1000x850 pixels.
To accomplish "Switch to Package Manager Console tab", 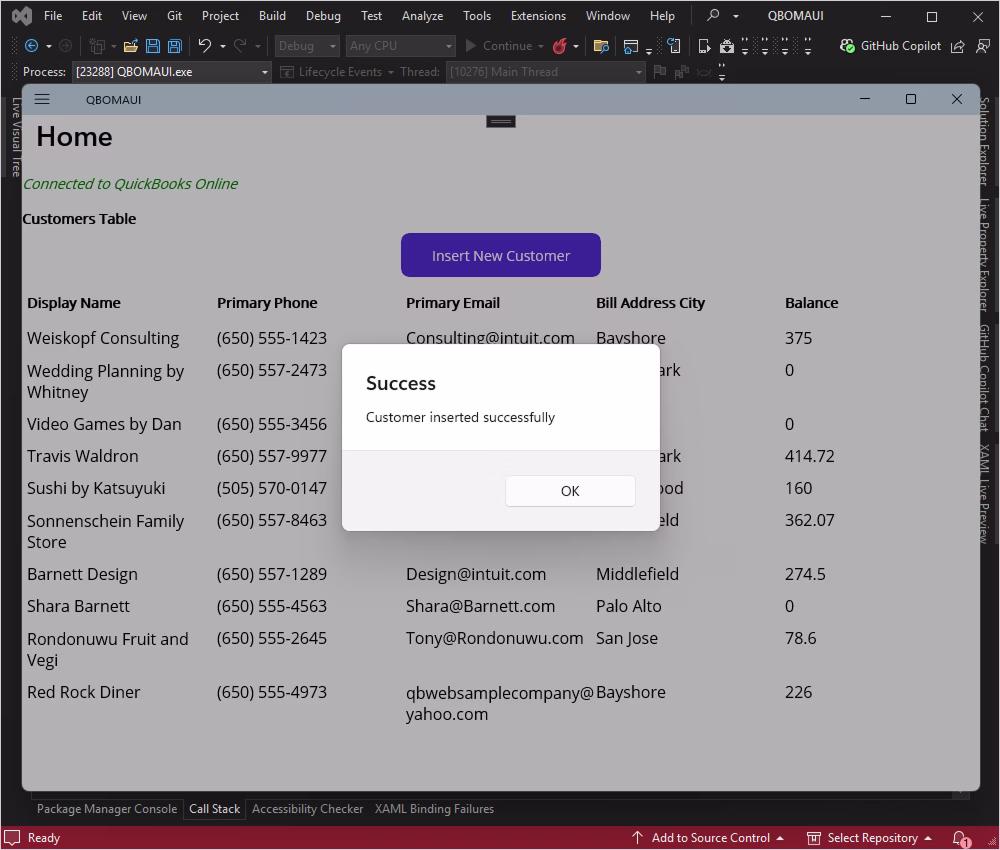I will point(107,809).
